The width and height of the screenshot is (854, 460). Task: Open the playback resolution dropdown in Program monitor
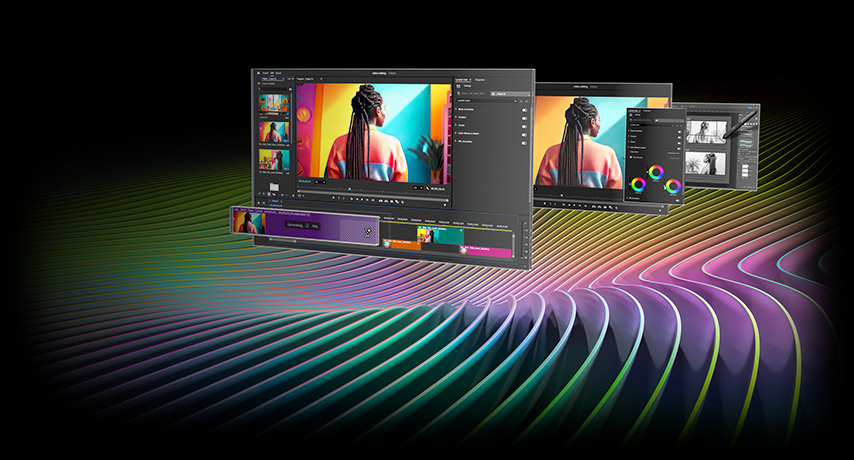tap(418, 188)
